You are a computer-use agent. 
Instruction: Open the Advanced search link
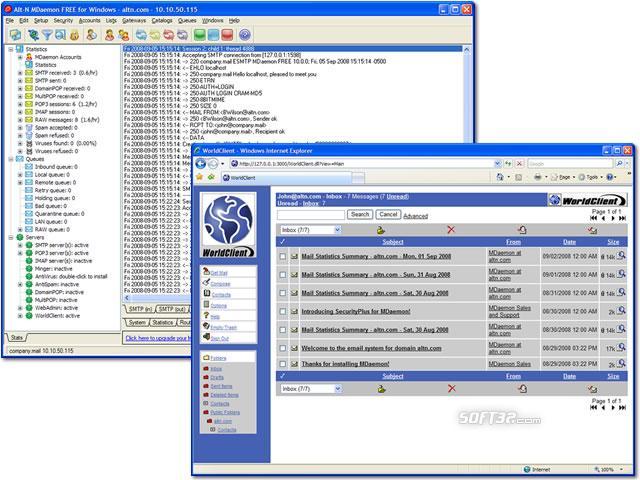tap(416, 216)
